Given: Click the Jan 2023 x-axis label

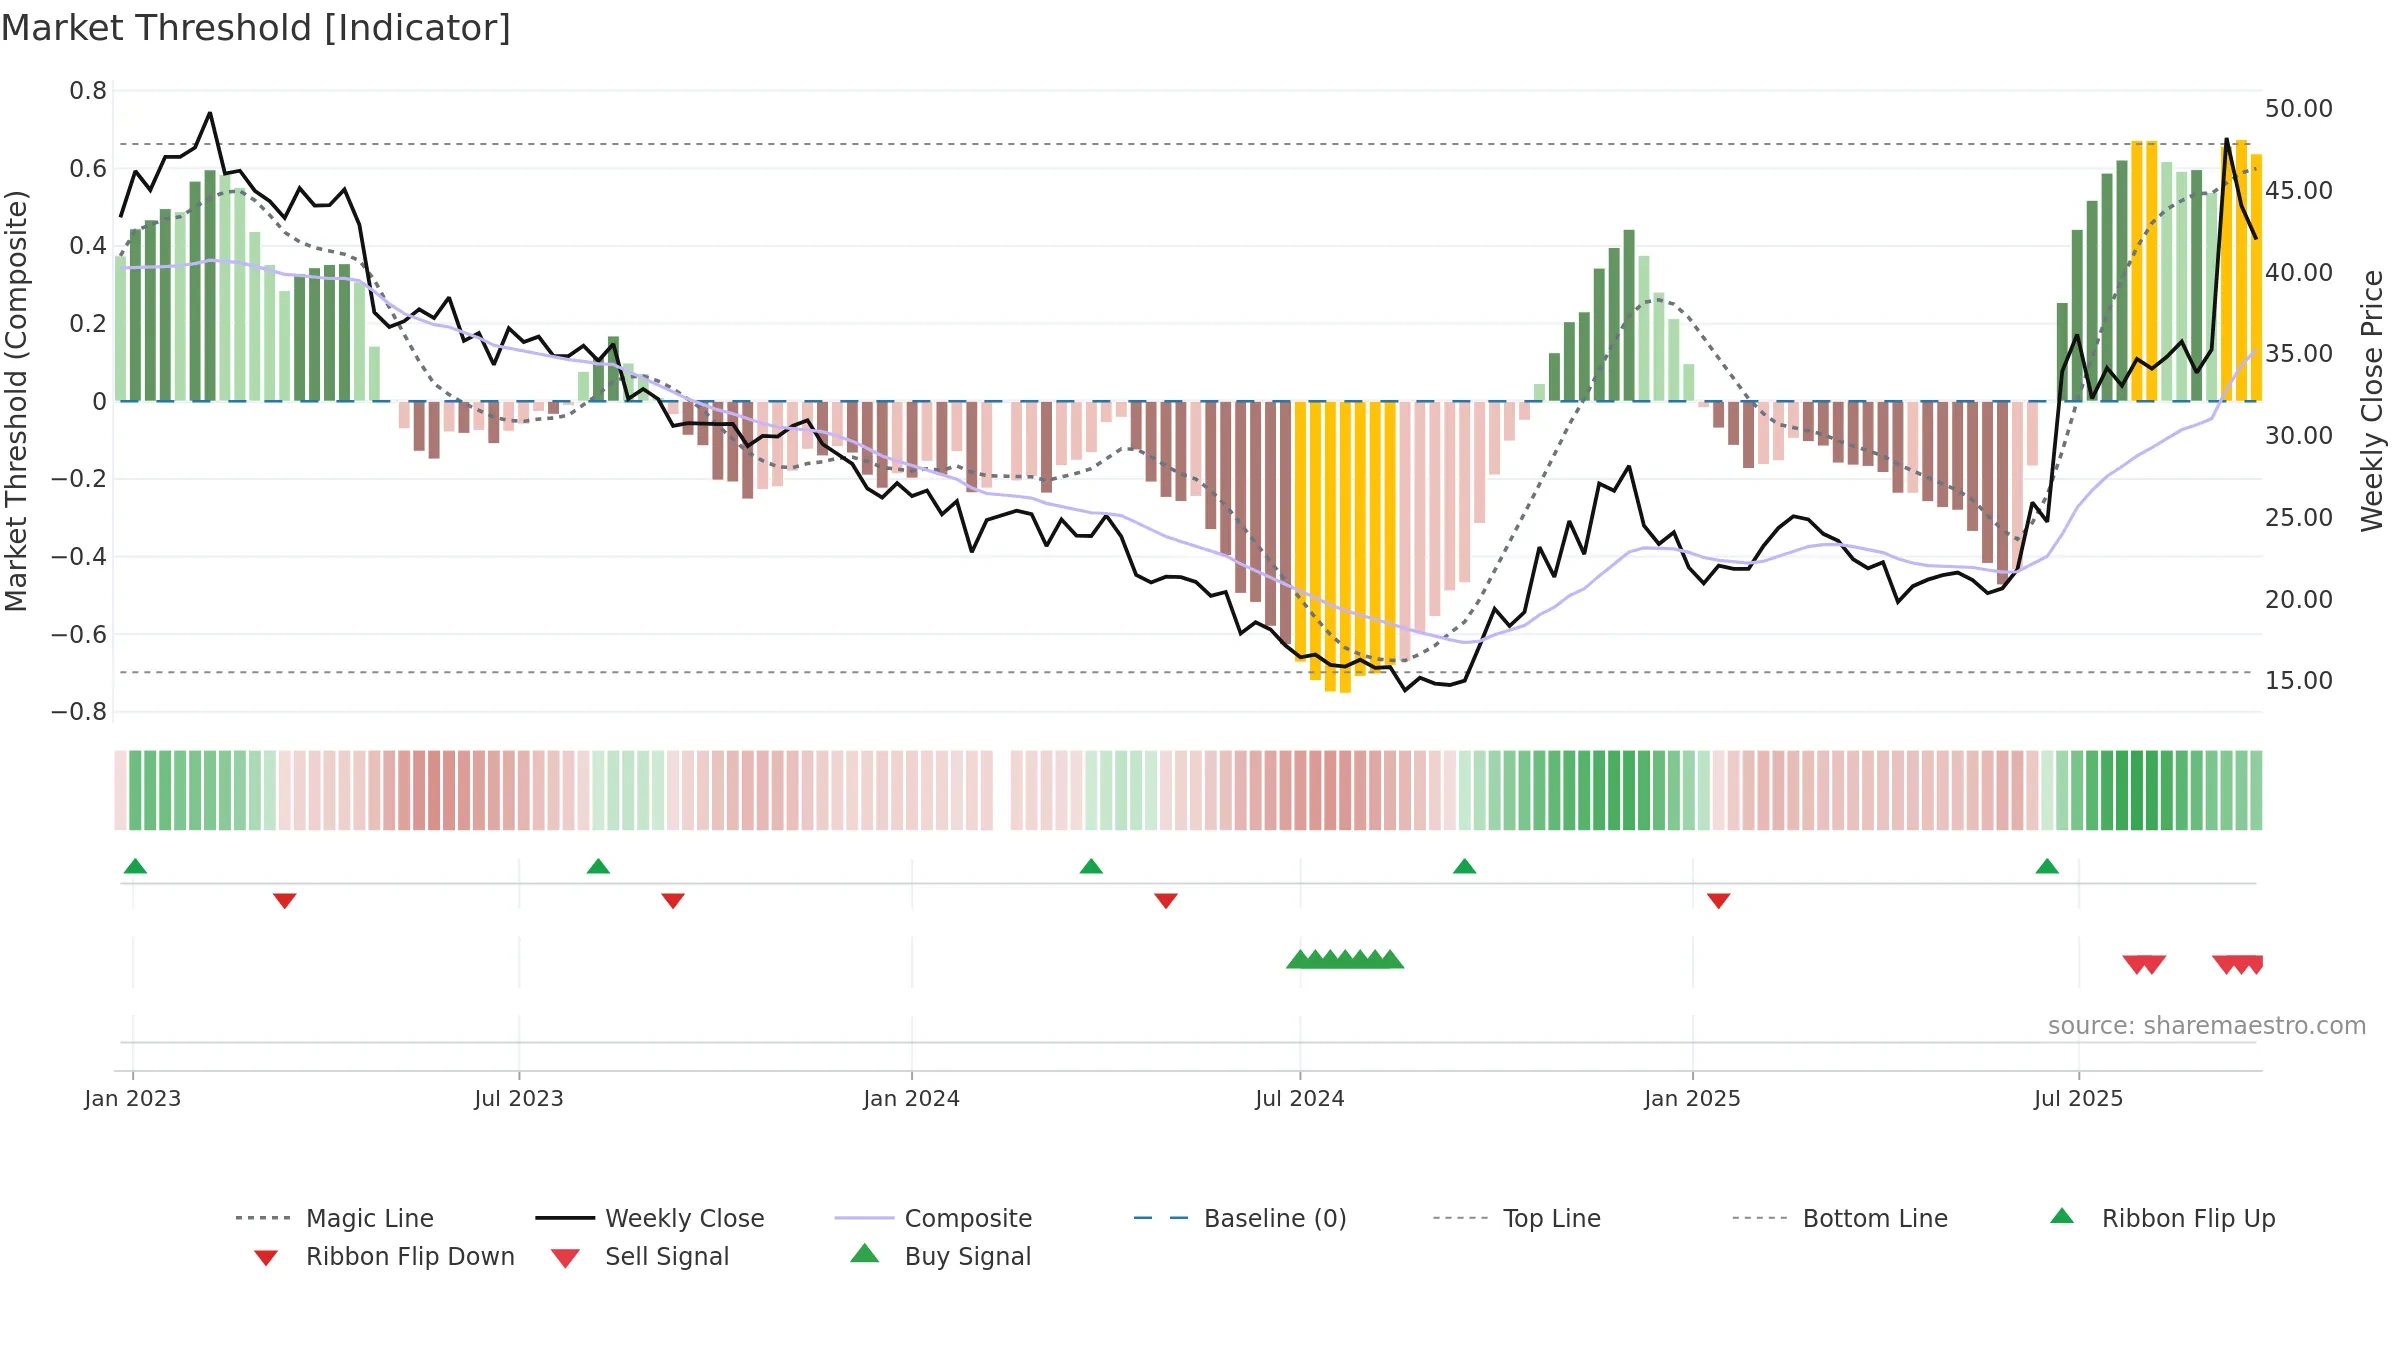Looking at the screenshot, I should pos(133,1098).
